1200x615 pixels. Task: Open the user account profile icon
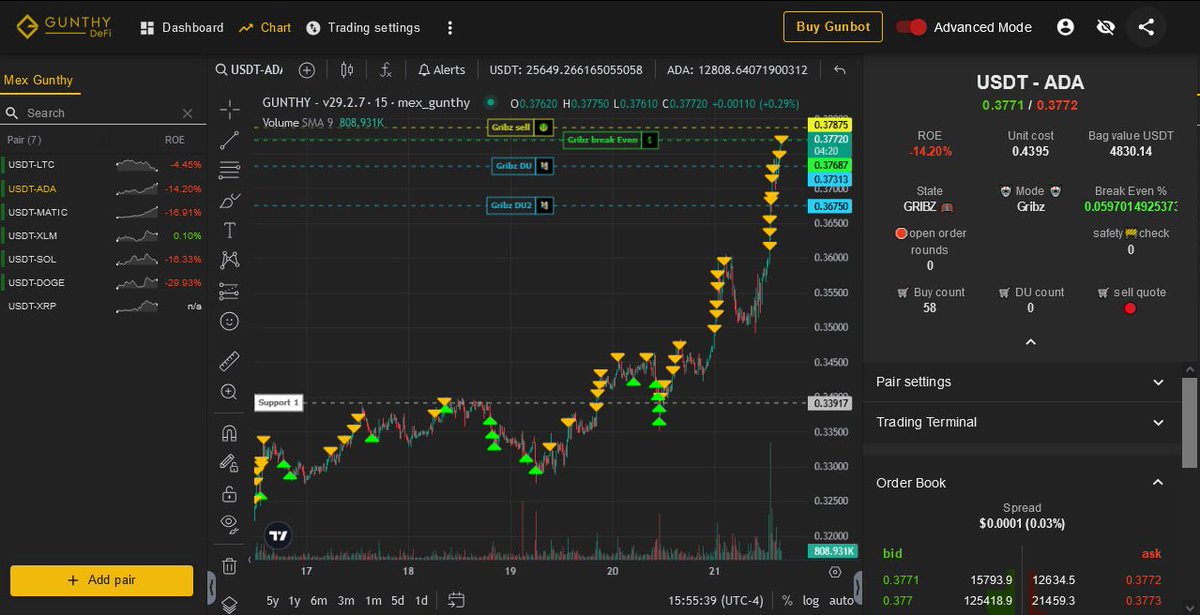coord(1065,27)
